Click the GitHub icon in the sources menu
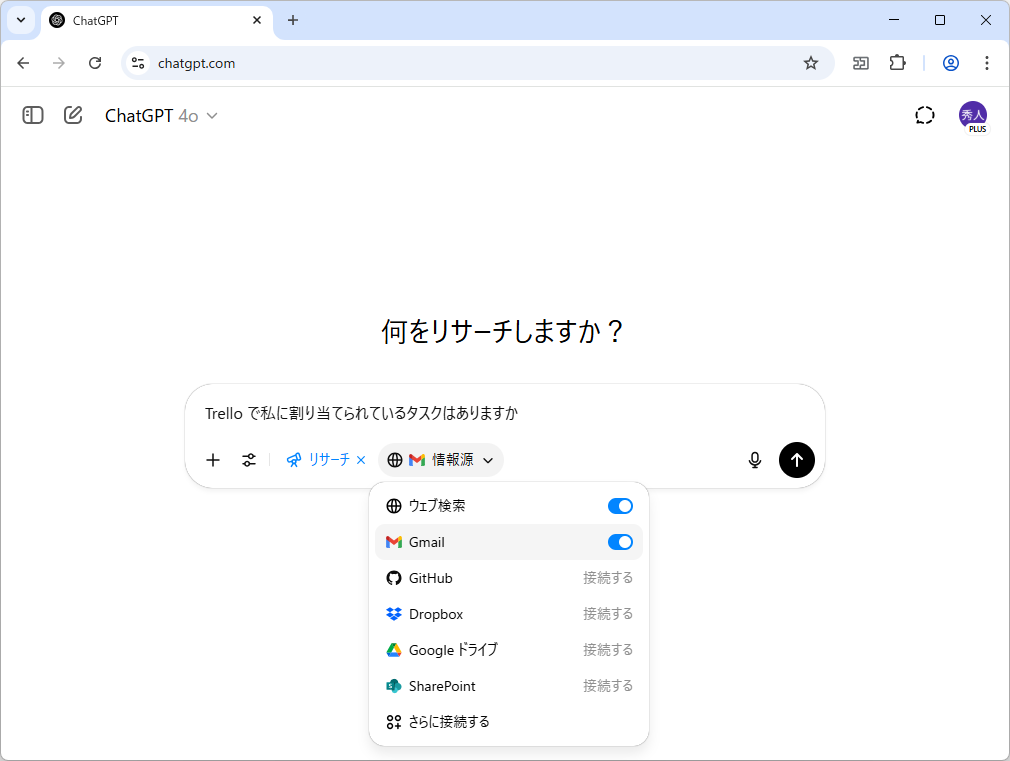 [x=393, y=577]
